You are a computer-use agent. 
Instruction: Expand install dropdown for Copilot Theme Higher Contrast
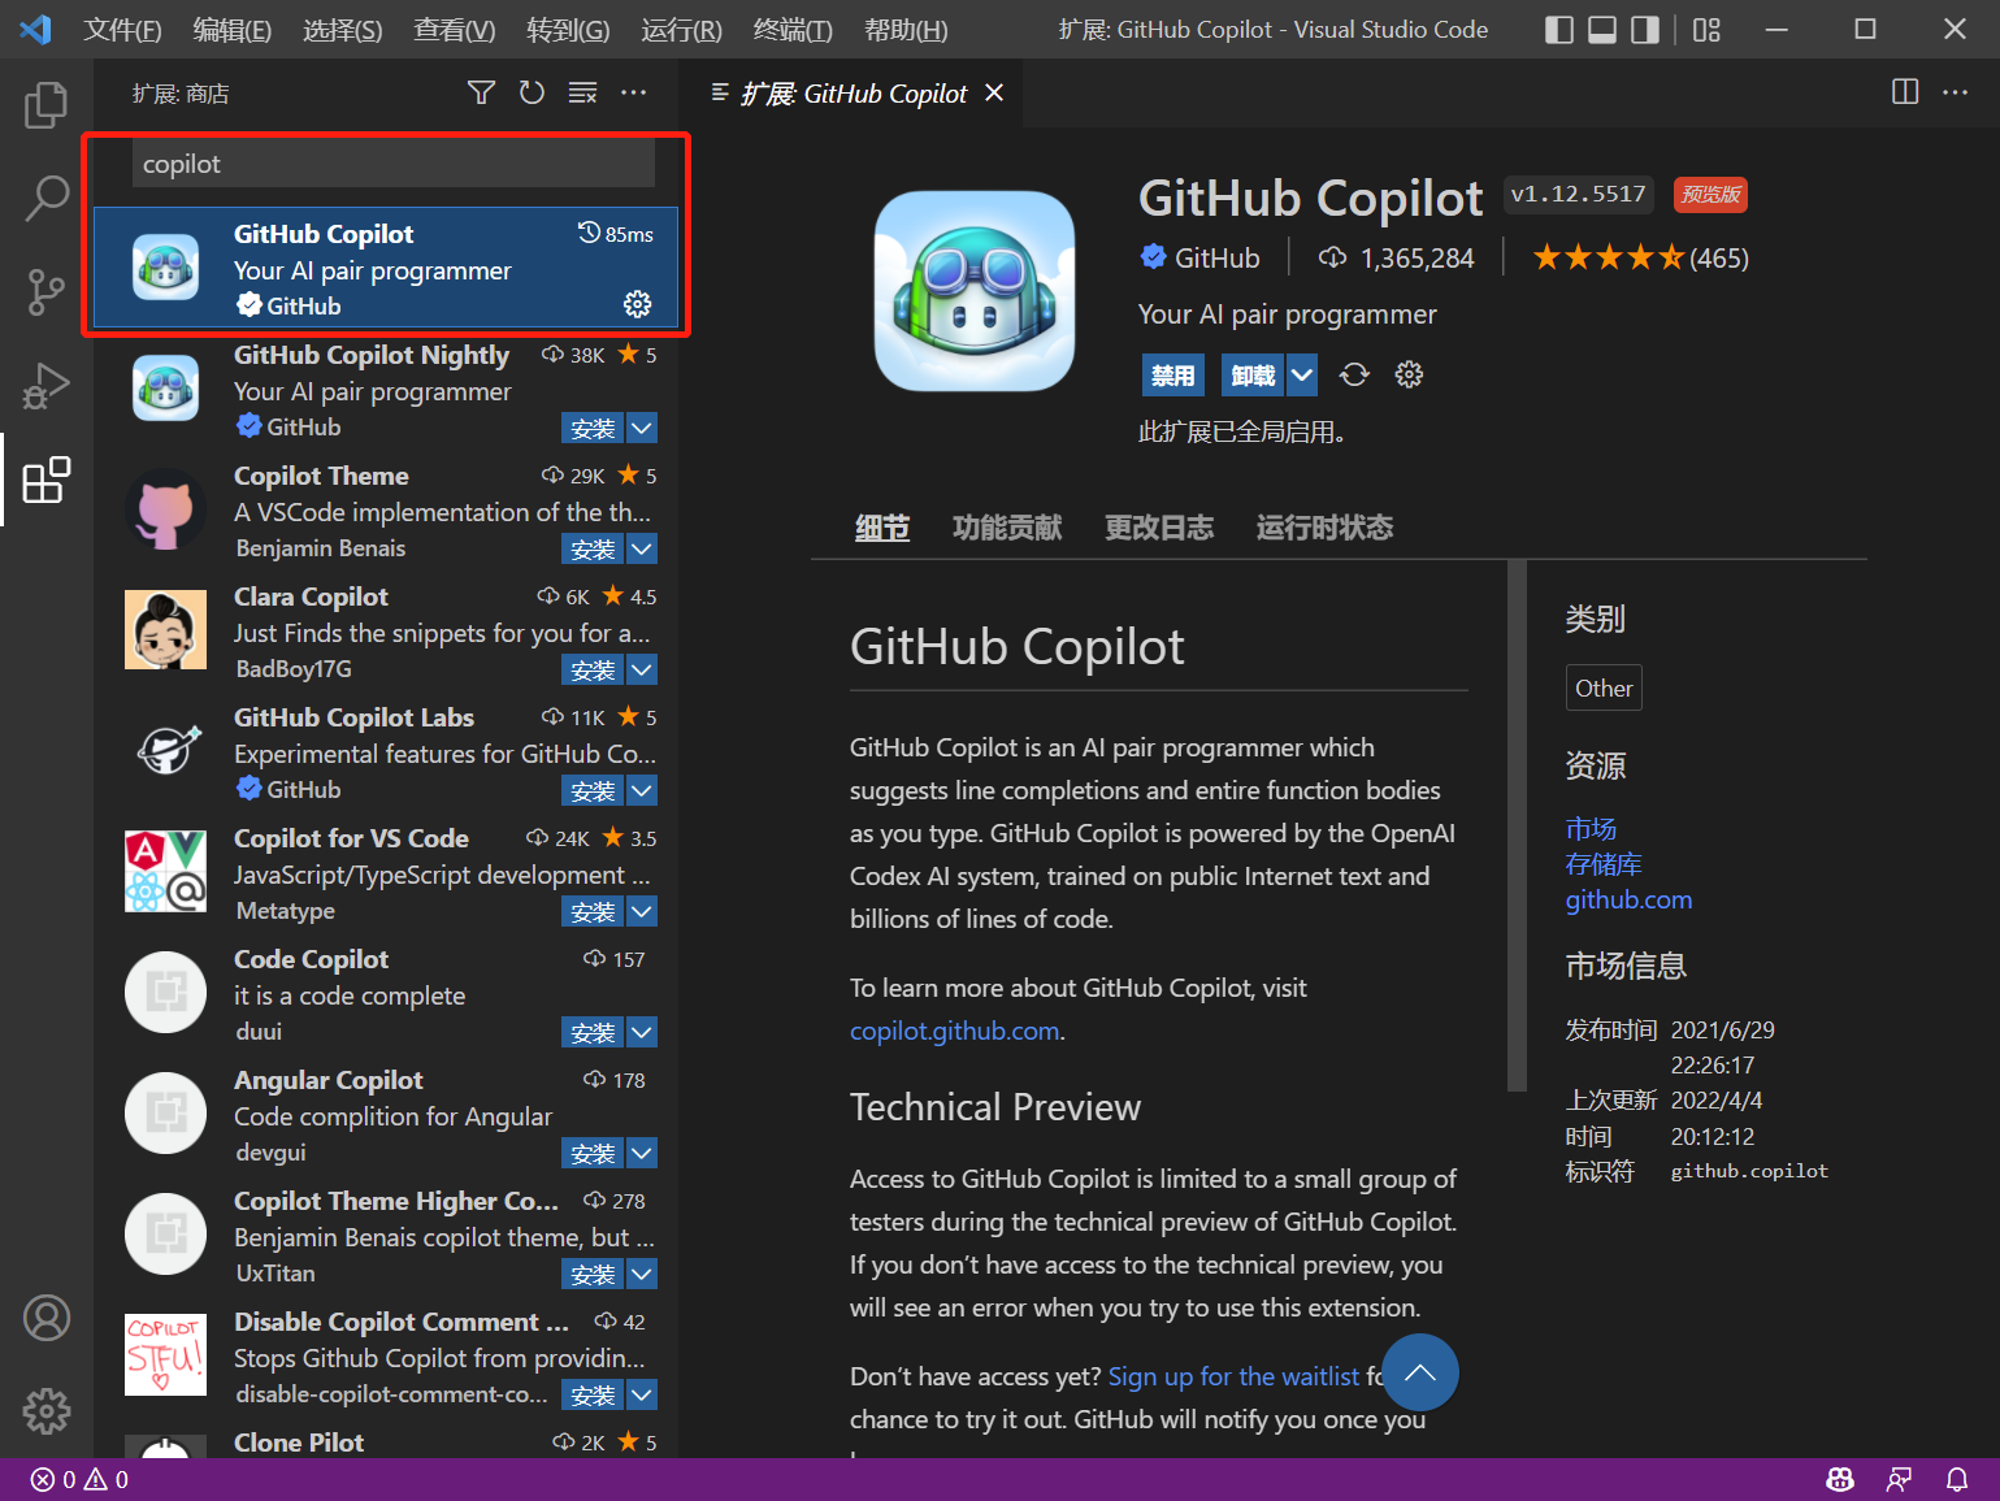642,1274
